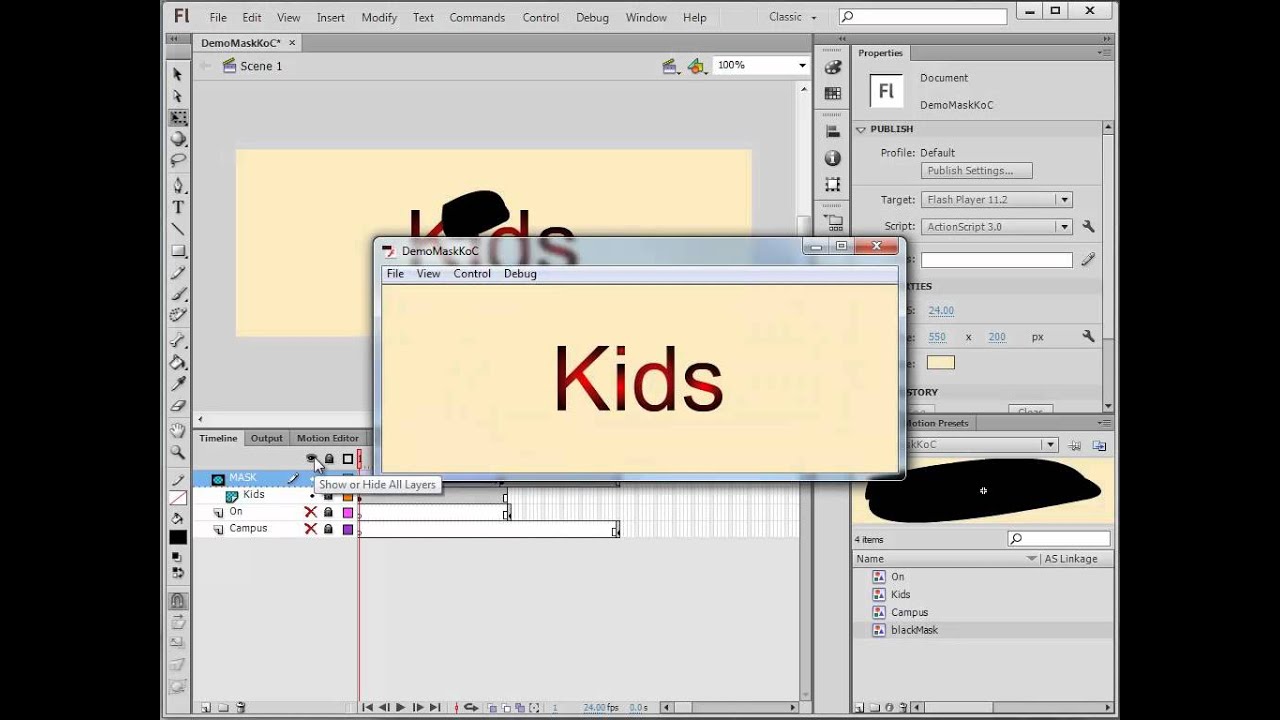Toggle Show All Layers as Outlines square
Screen dimensions: 1280x720
click(x=348, y=459)
